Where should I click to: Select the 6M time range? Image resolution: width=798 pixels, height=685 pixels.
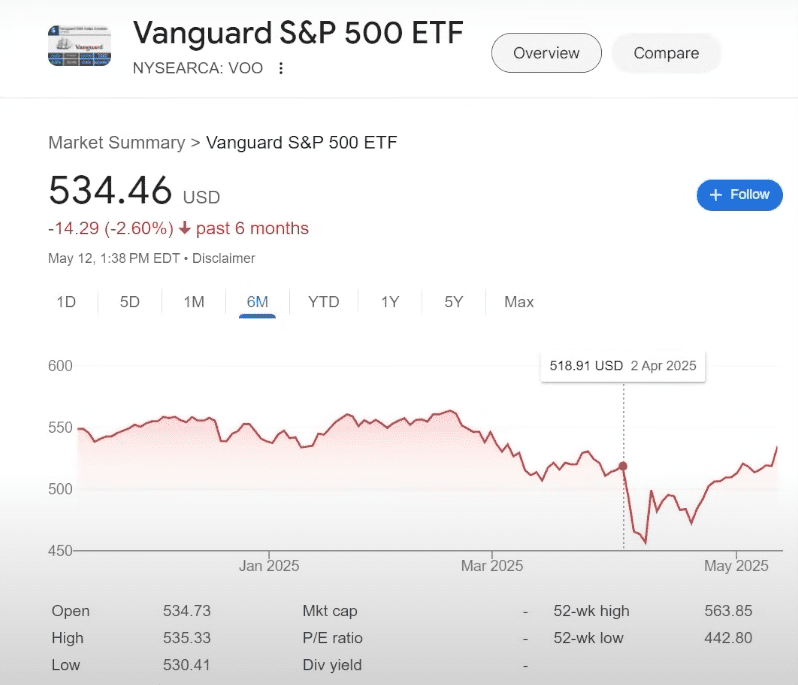click(257, 302)
